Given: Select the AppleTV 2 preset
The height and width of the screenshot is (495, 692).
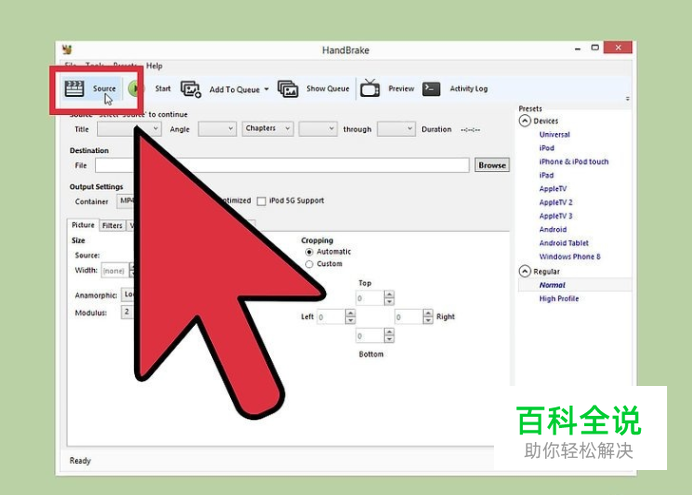Looking at the screenshot, I should tap(556, 202).
